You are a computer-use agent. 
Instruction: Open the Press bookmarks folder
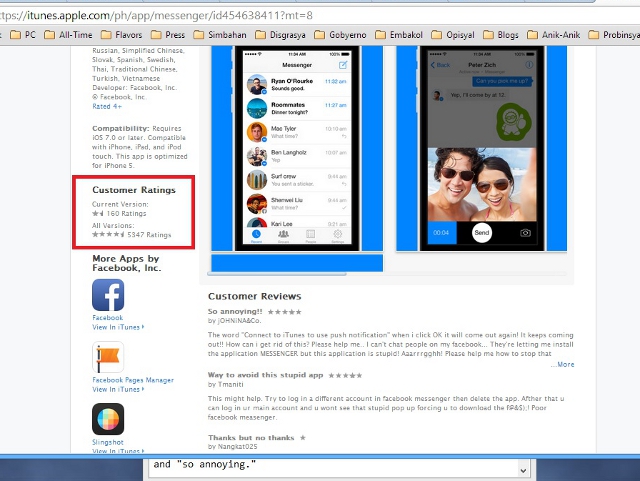tap(168, 35)
